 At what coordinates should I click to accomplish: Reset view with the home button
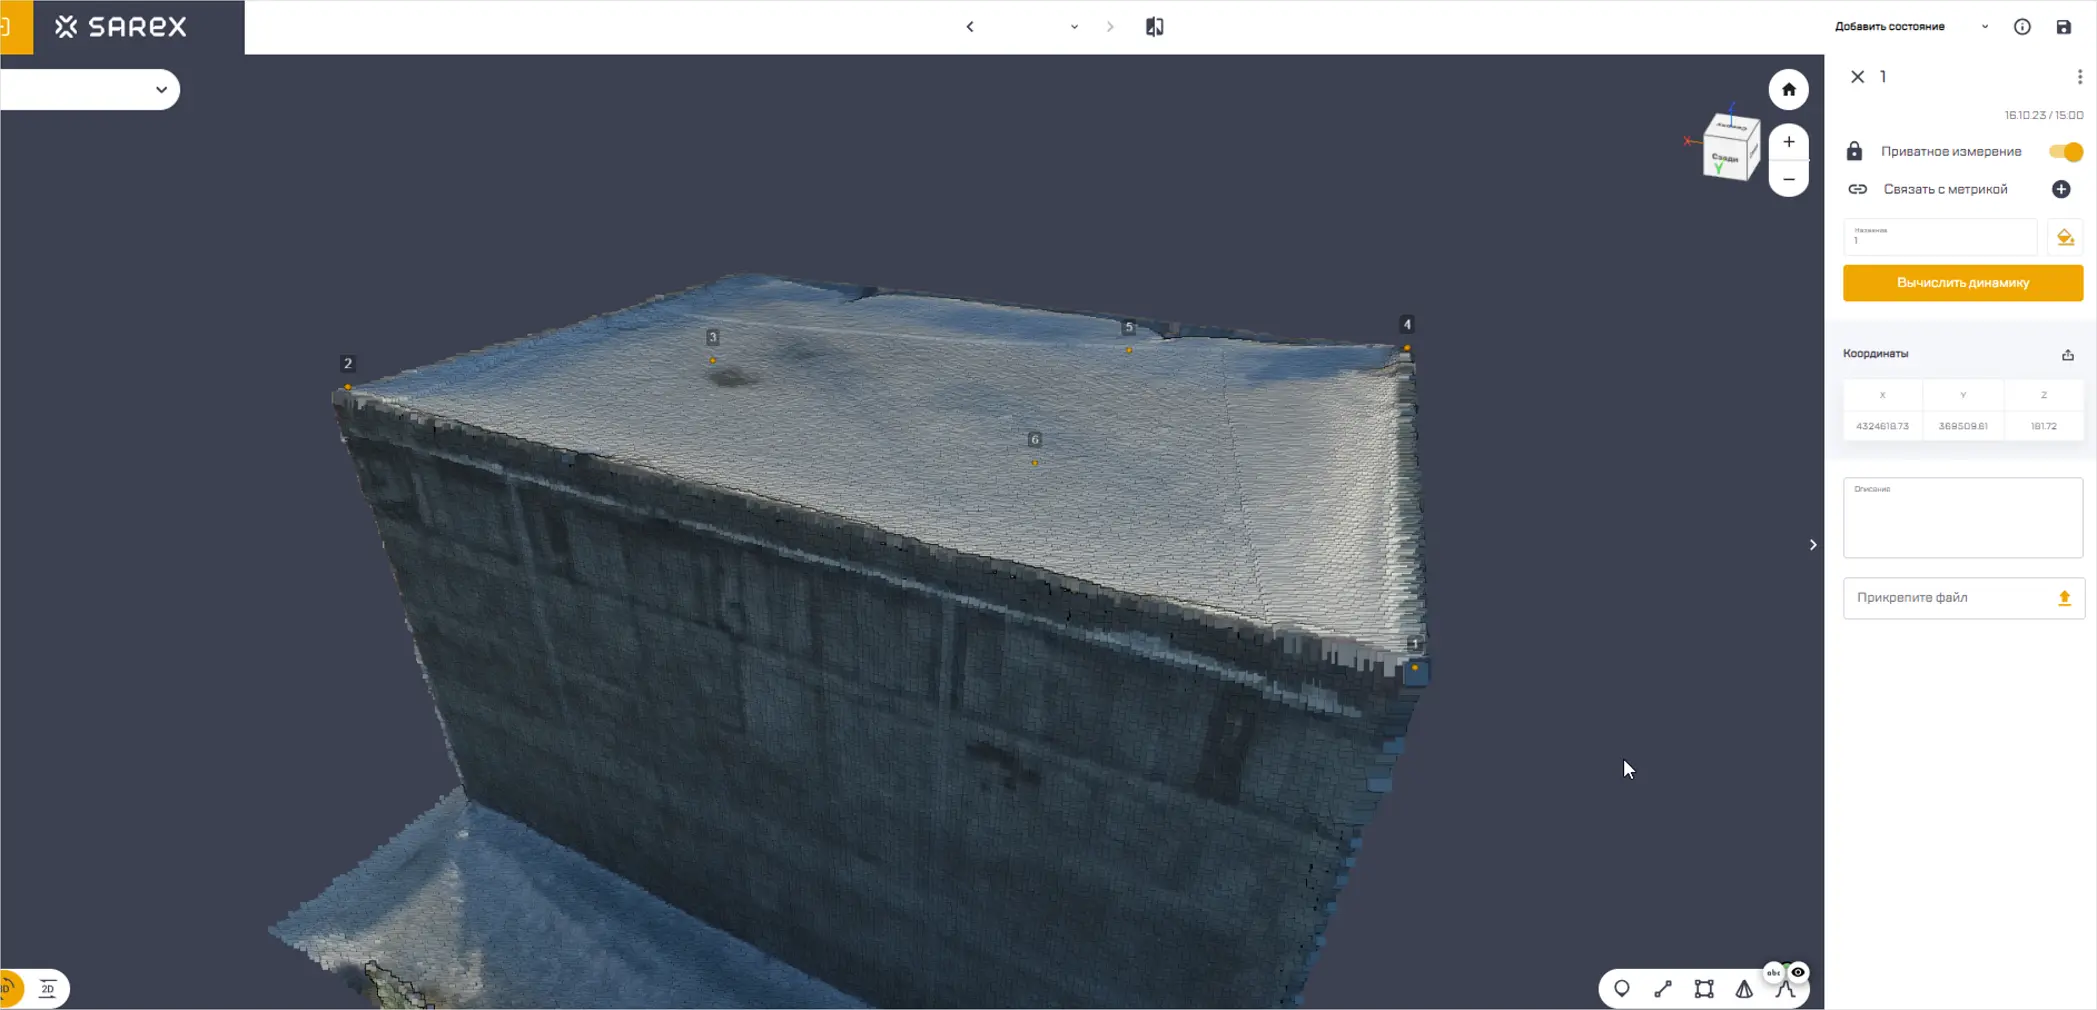(x=1788, y=90)
